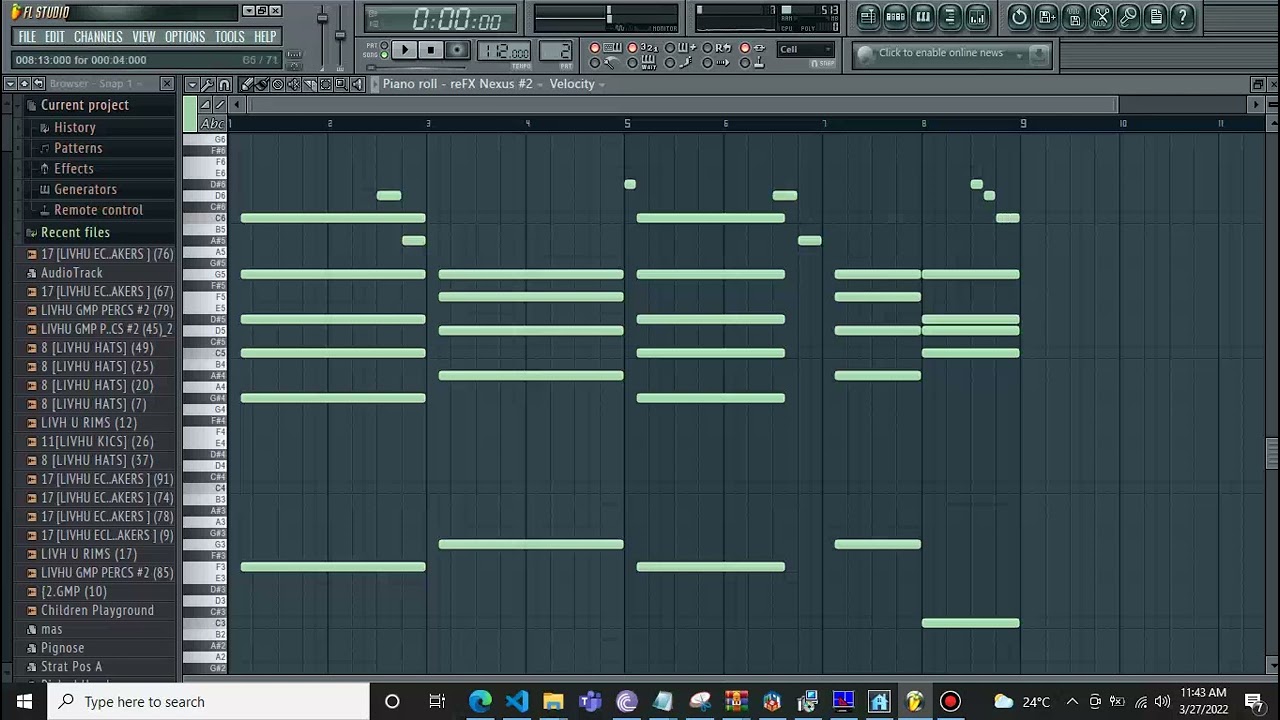Click the FL Studio taskbar icon

coord(914,701)
